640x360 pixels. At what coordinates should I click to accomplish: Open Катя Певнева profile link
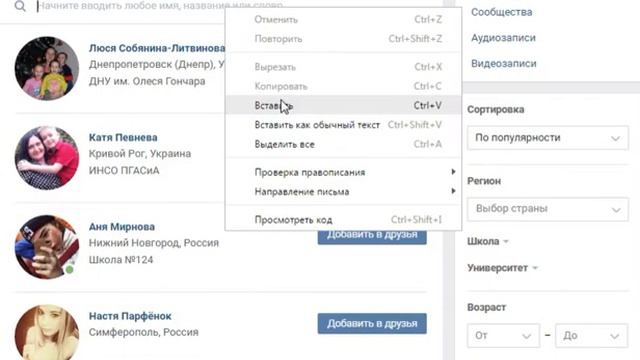[123, 138]
